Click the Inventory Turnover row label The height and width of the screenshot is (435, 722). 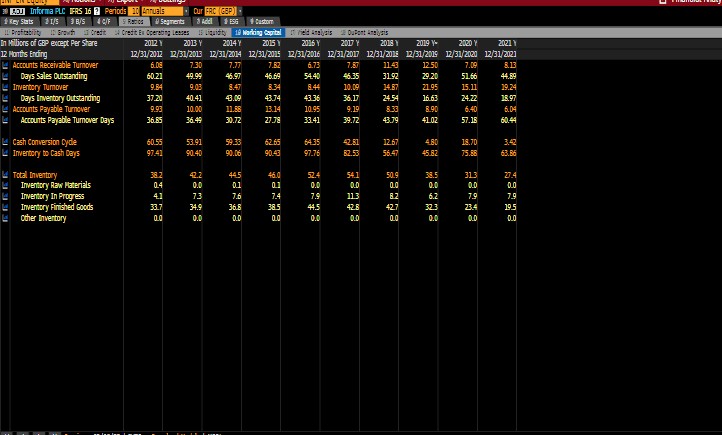click(x=41, y=87)
